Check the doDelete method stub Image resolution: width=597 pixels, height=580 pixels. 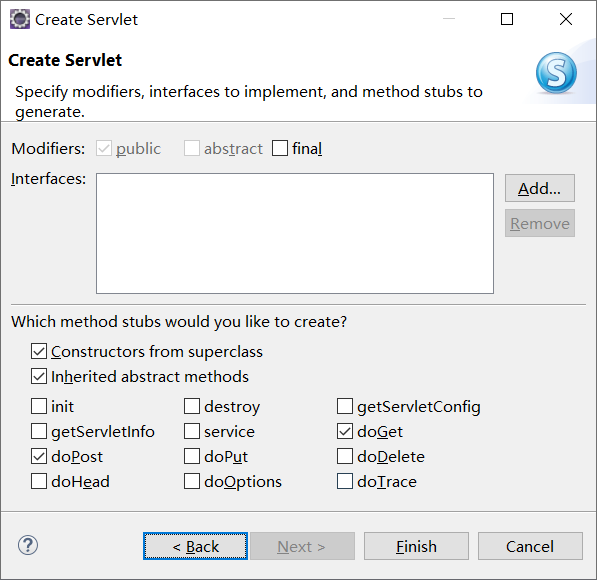345,456
